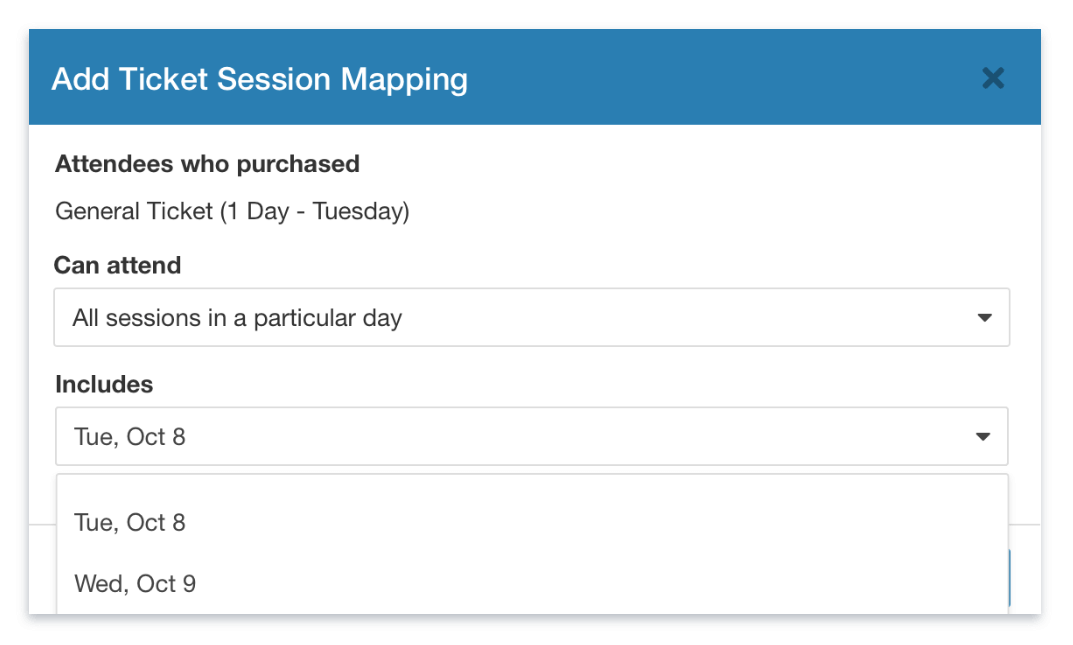This screenshot has width=1073, height=645.
Task: Click the Attendees who purchased label
Action: pos(207,164)
